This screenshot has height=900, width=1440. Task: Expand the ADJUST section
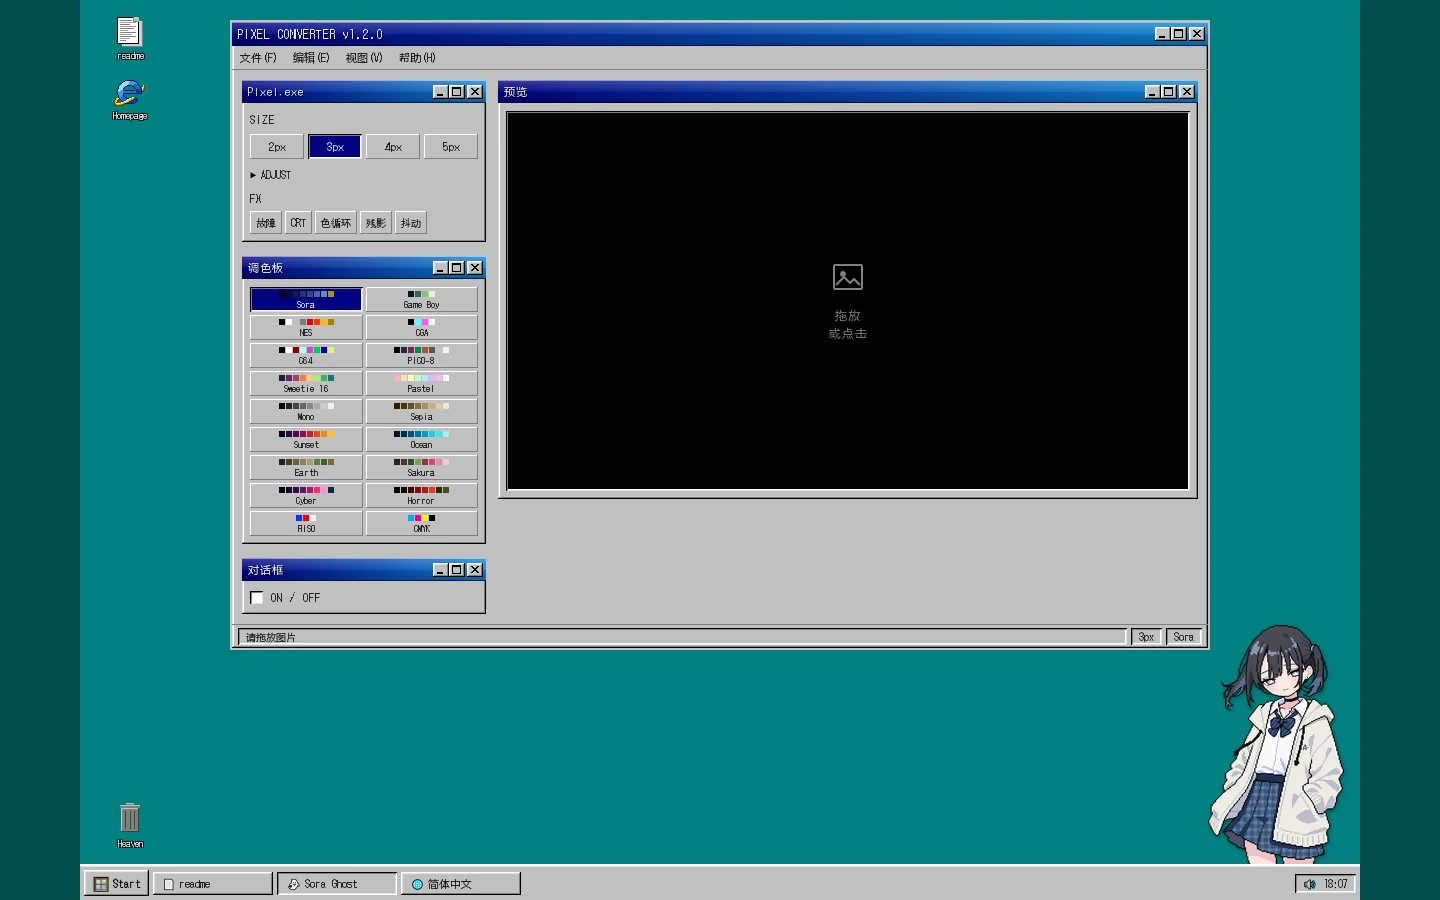270,175
